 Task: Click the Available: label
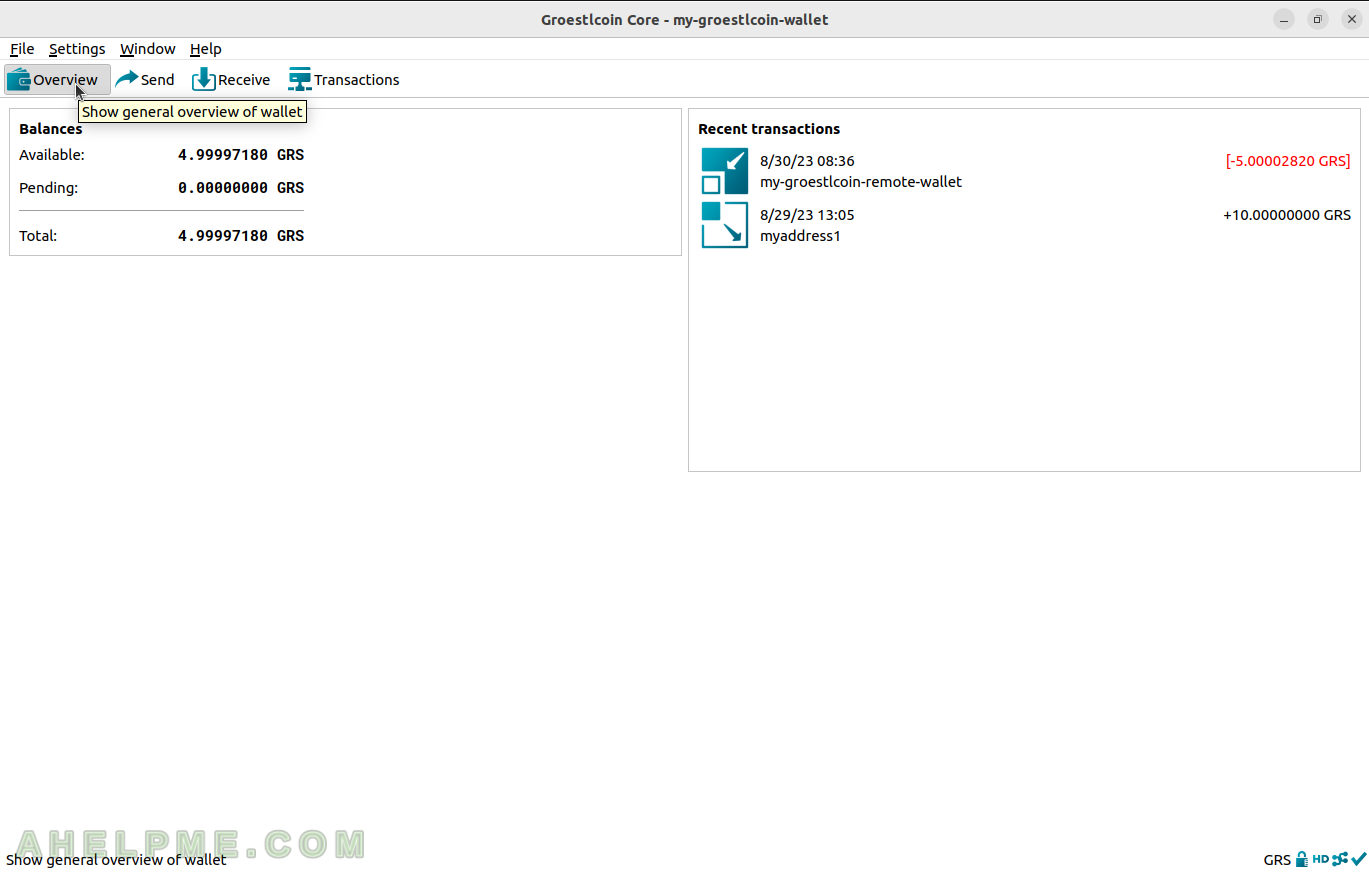click(x=52, y=155)
